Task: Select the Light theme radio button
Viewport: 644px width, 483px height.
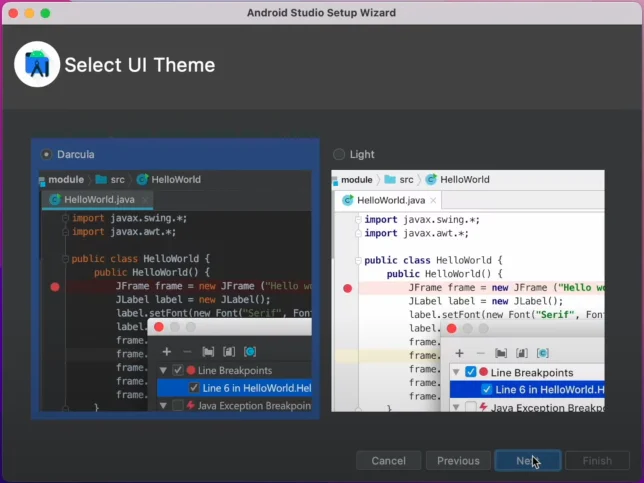Action: click(x=339, y=154)
